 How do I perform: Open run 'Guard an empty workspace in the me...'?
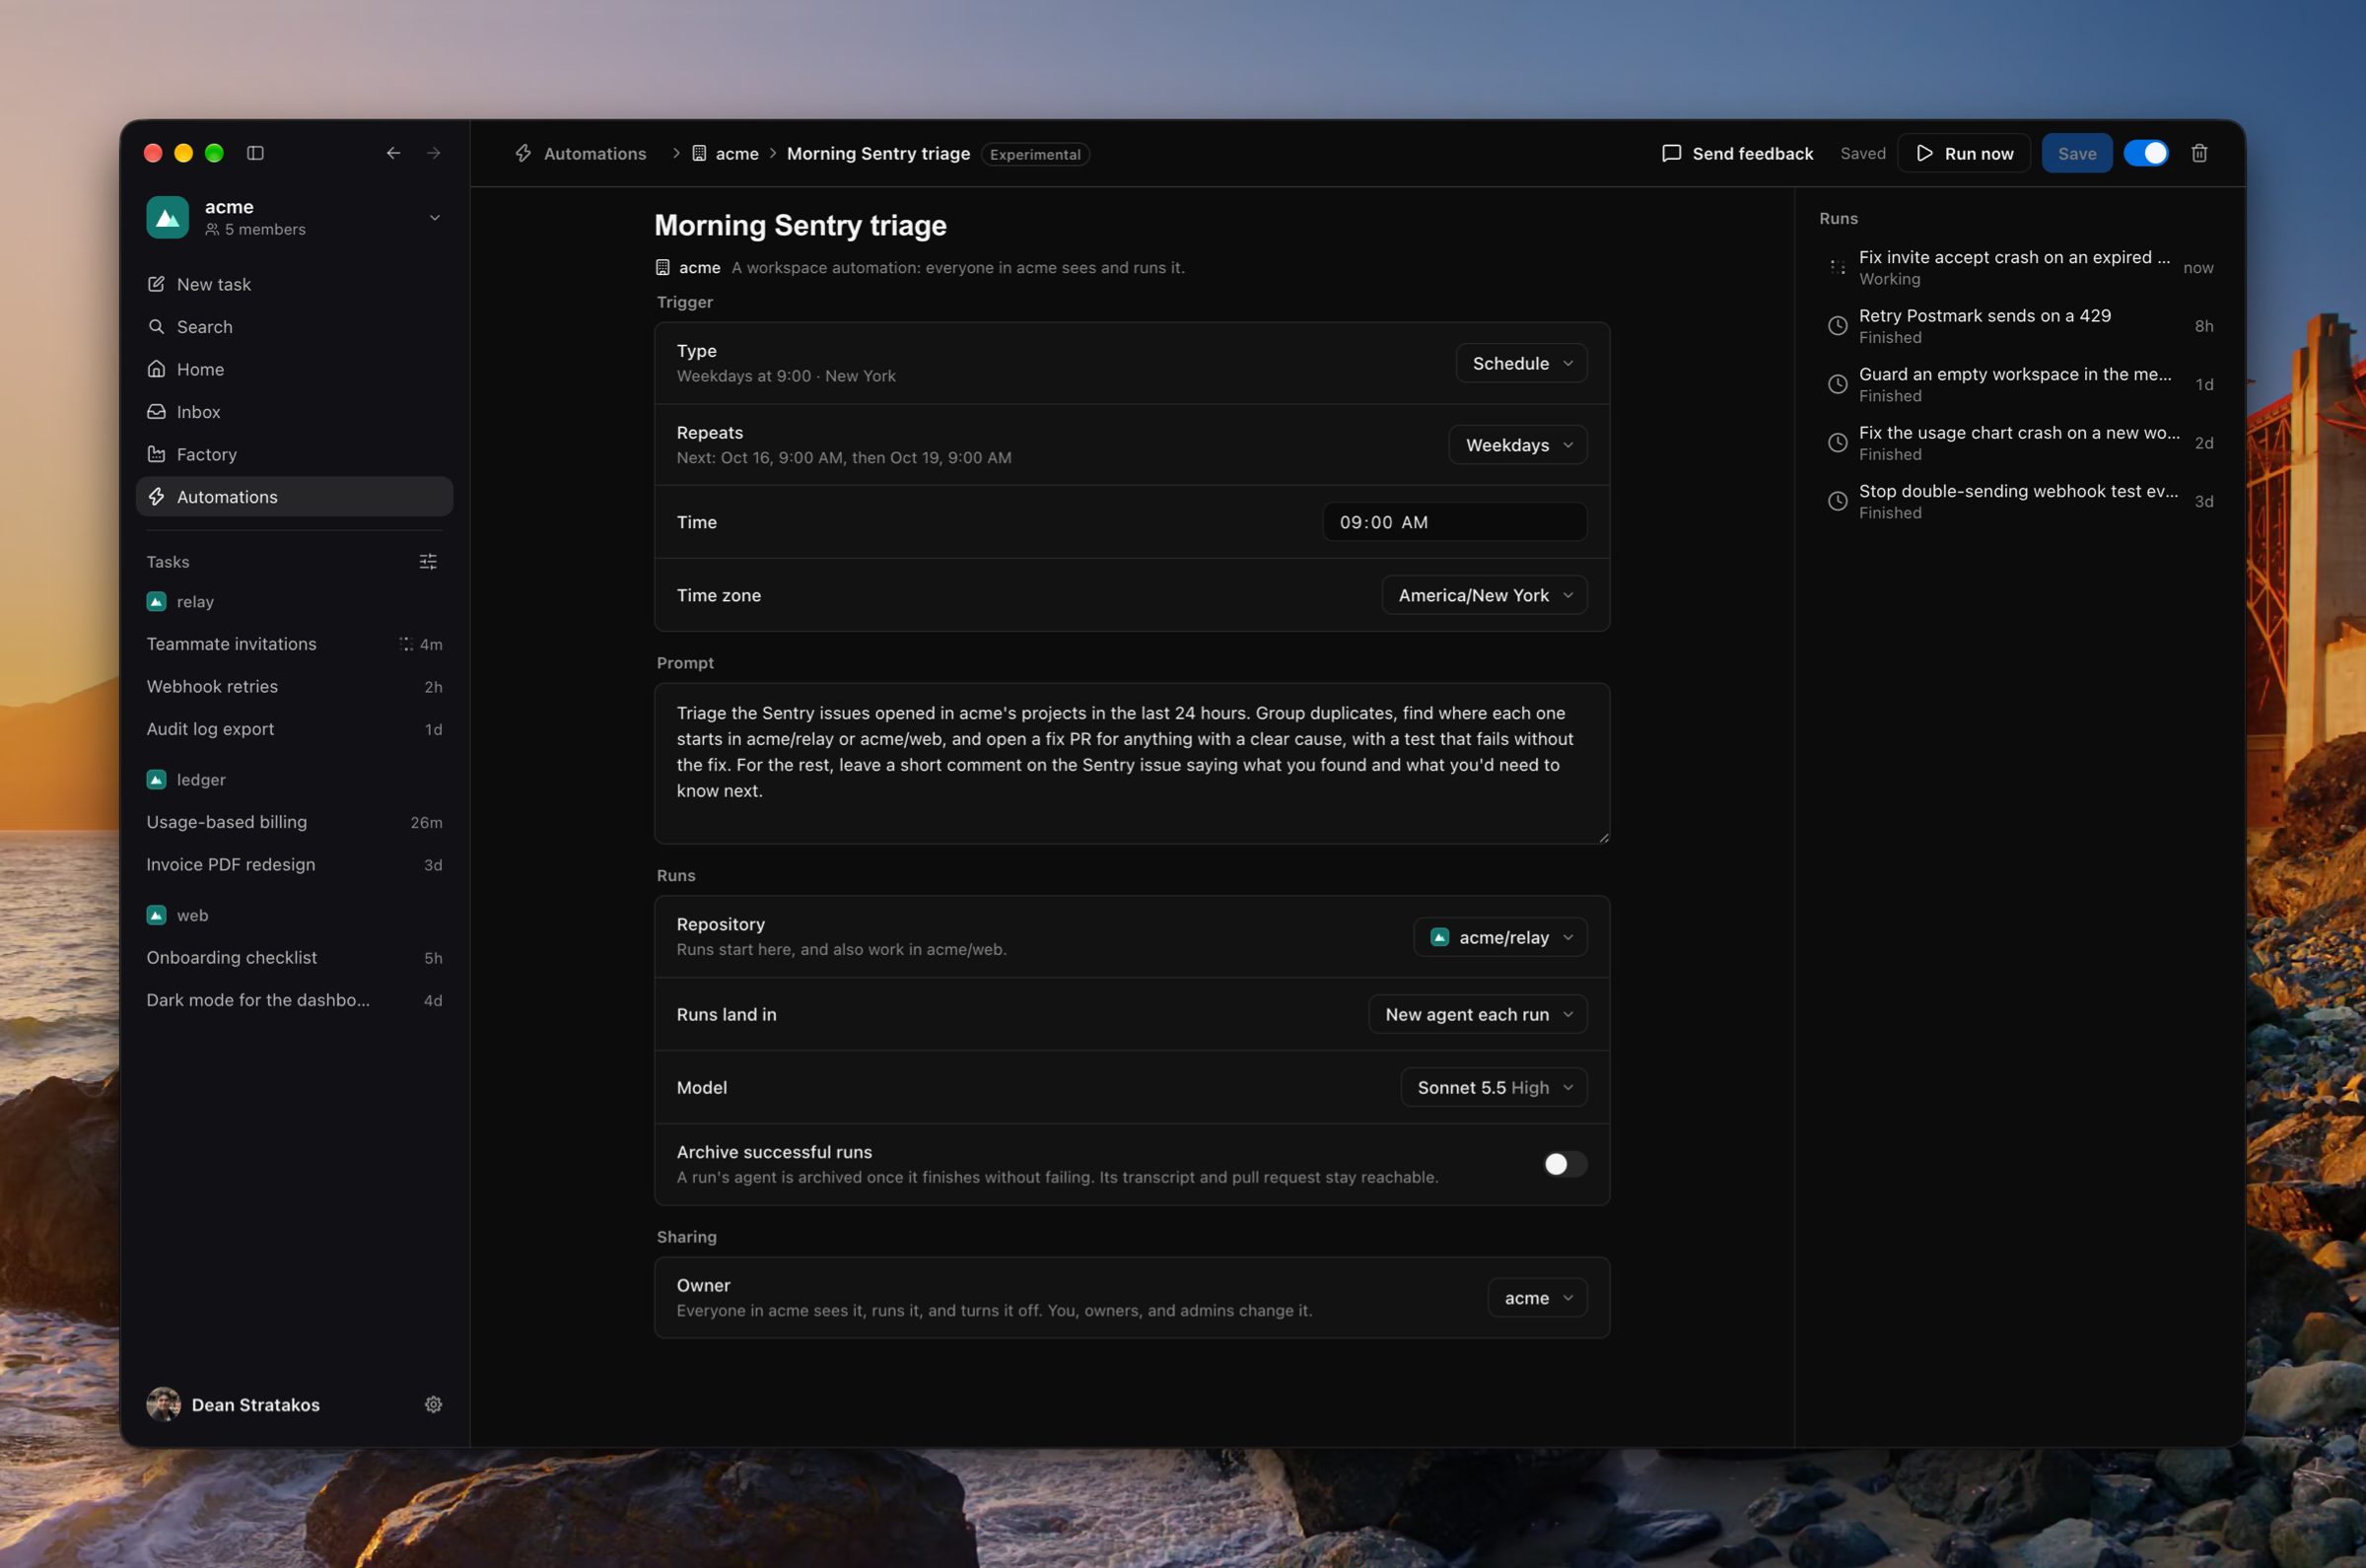click(2020, 384)
